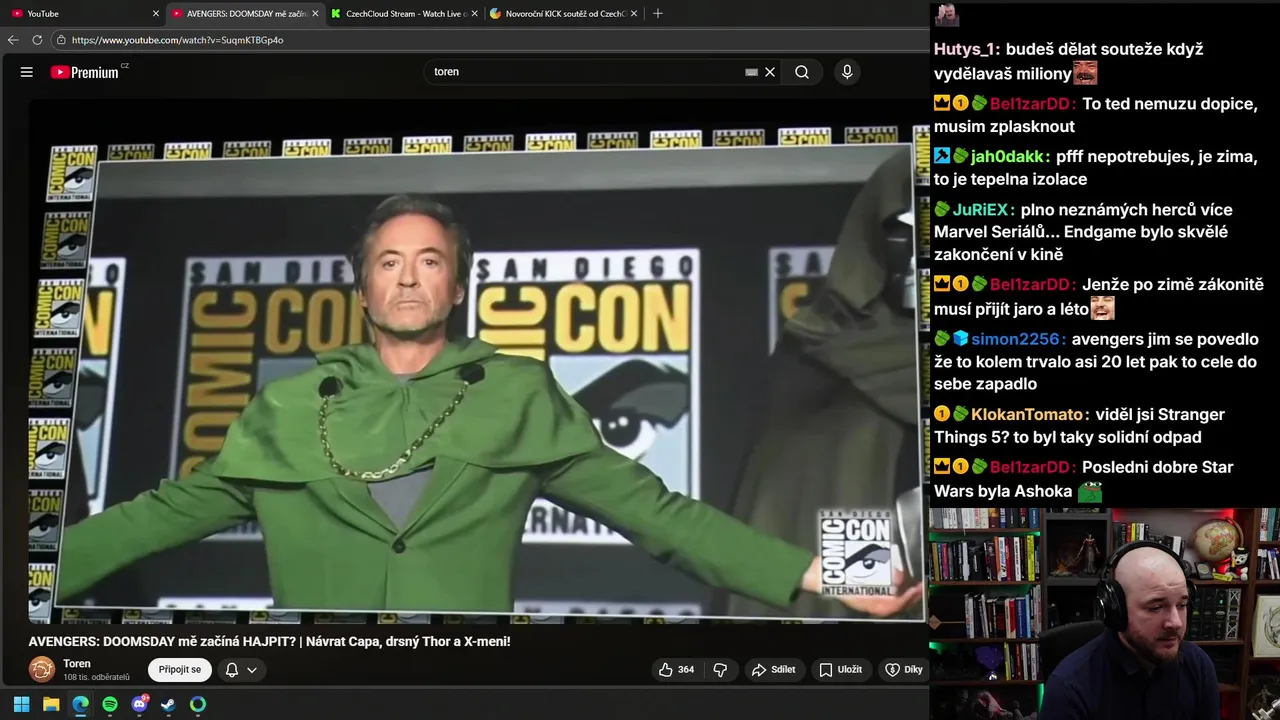Expand the notification options chevron
The image size is (1280, 720).
pos(252,670)
